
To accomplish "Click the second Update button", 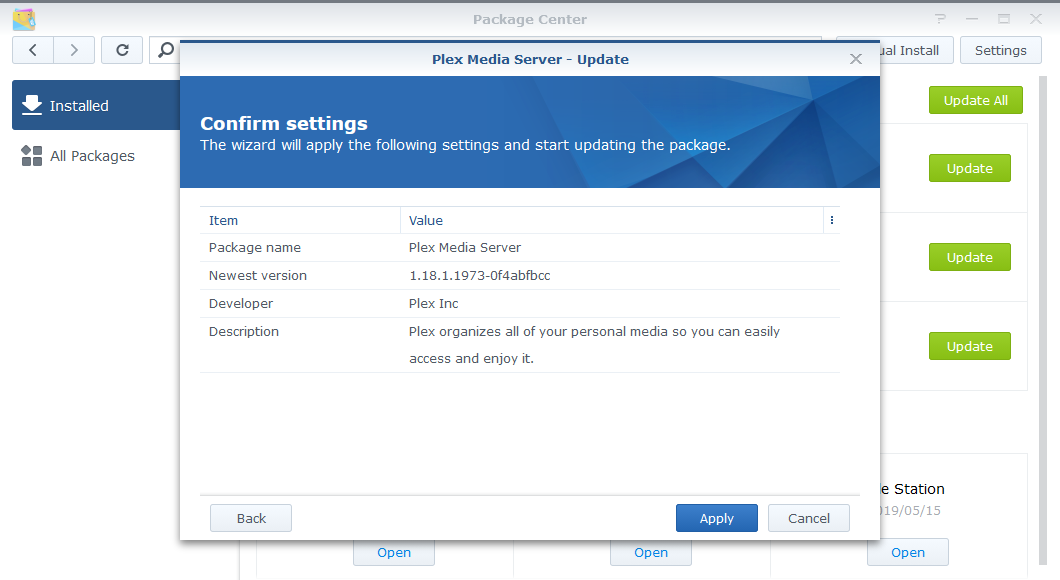I will pos(969,258).
